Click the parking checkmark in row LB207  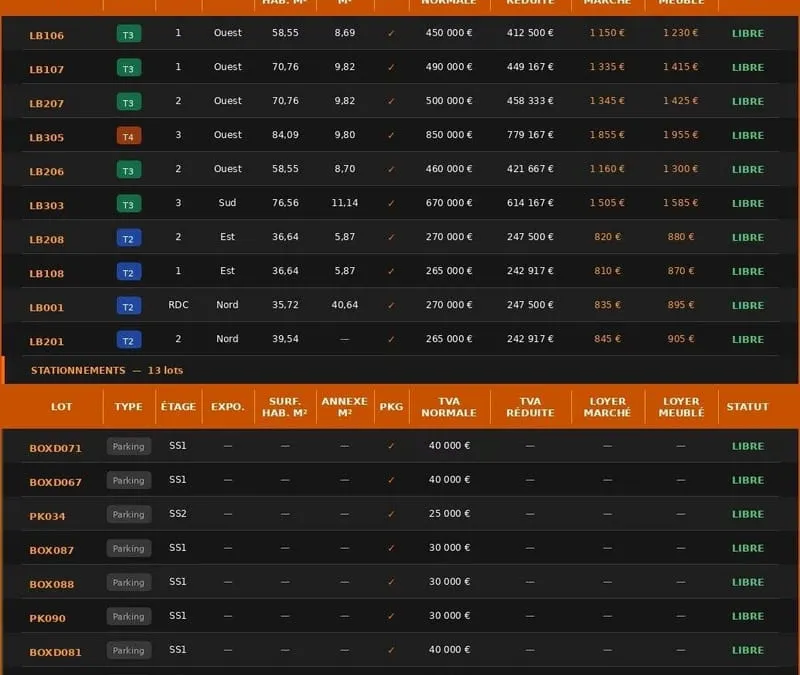391,101
